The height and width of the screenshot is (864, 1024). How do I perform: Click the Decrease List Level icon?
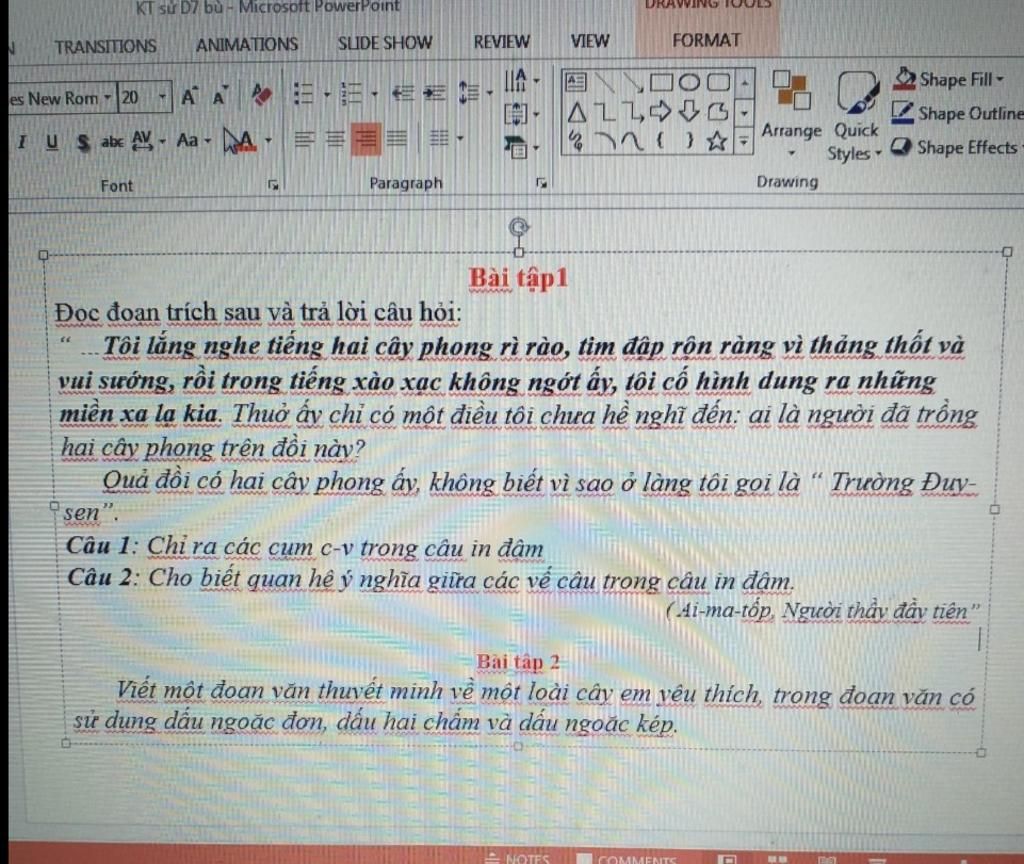tap(403, 93)
